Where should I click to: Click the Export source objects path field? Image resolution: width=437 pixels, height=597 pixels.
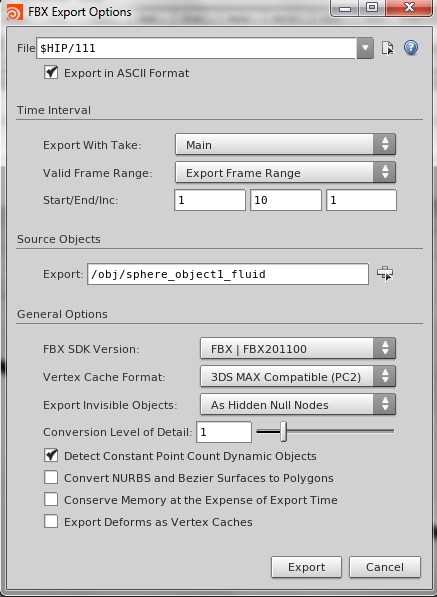(228, 274)
